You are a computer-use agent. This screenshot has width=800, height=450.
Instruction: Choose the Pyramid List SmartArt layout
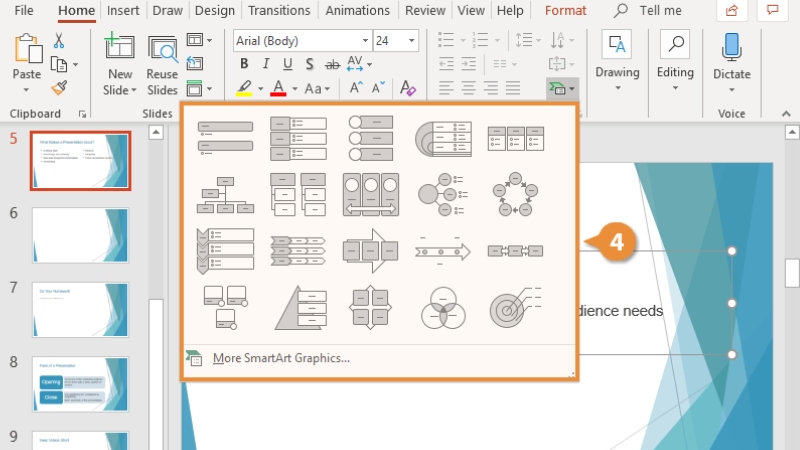pyautogui.click(x=301, y=308)
